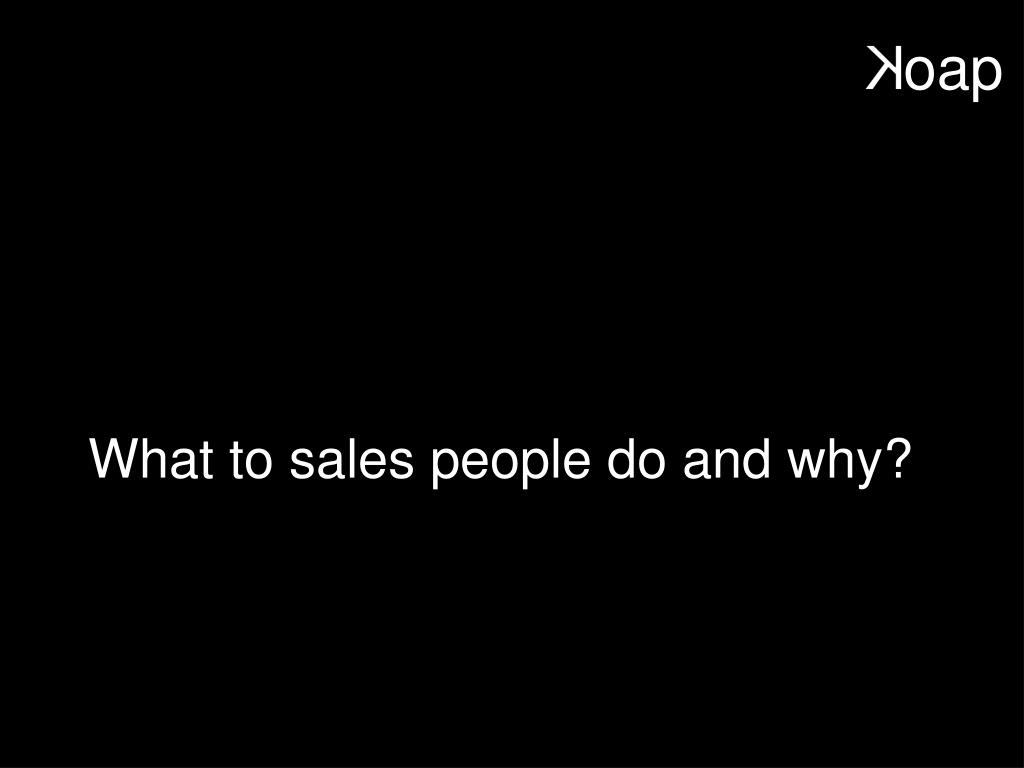Screen dimensions: 1024x768
Task: Select the letter o in the Koap logo
Action: coord(918,72)
